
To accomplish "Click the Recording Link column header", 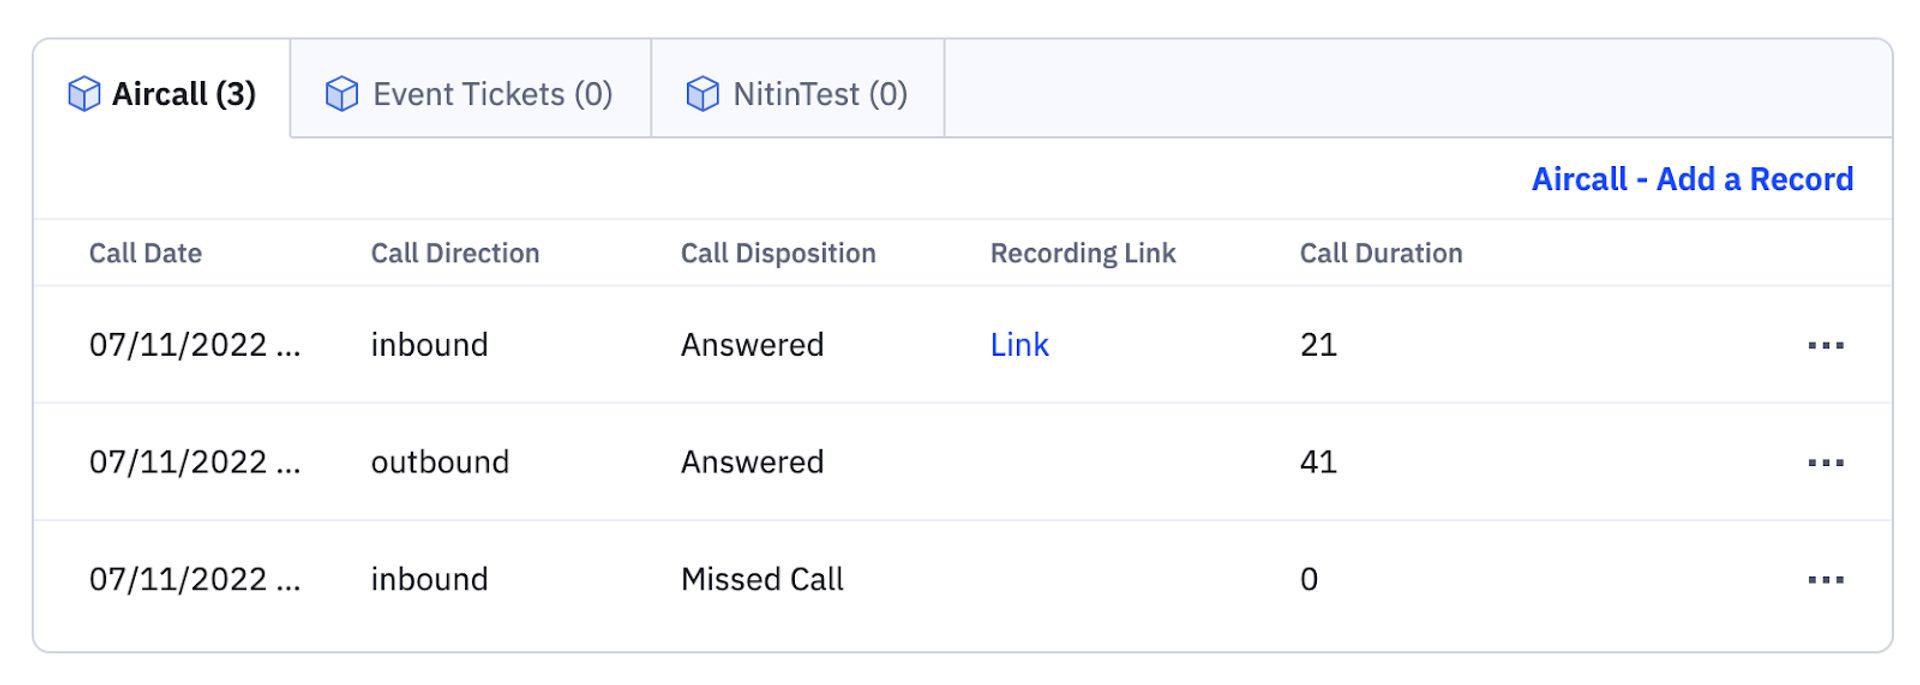I will click(x=1083, y=253).
